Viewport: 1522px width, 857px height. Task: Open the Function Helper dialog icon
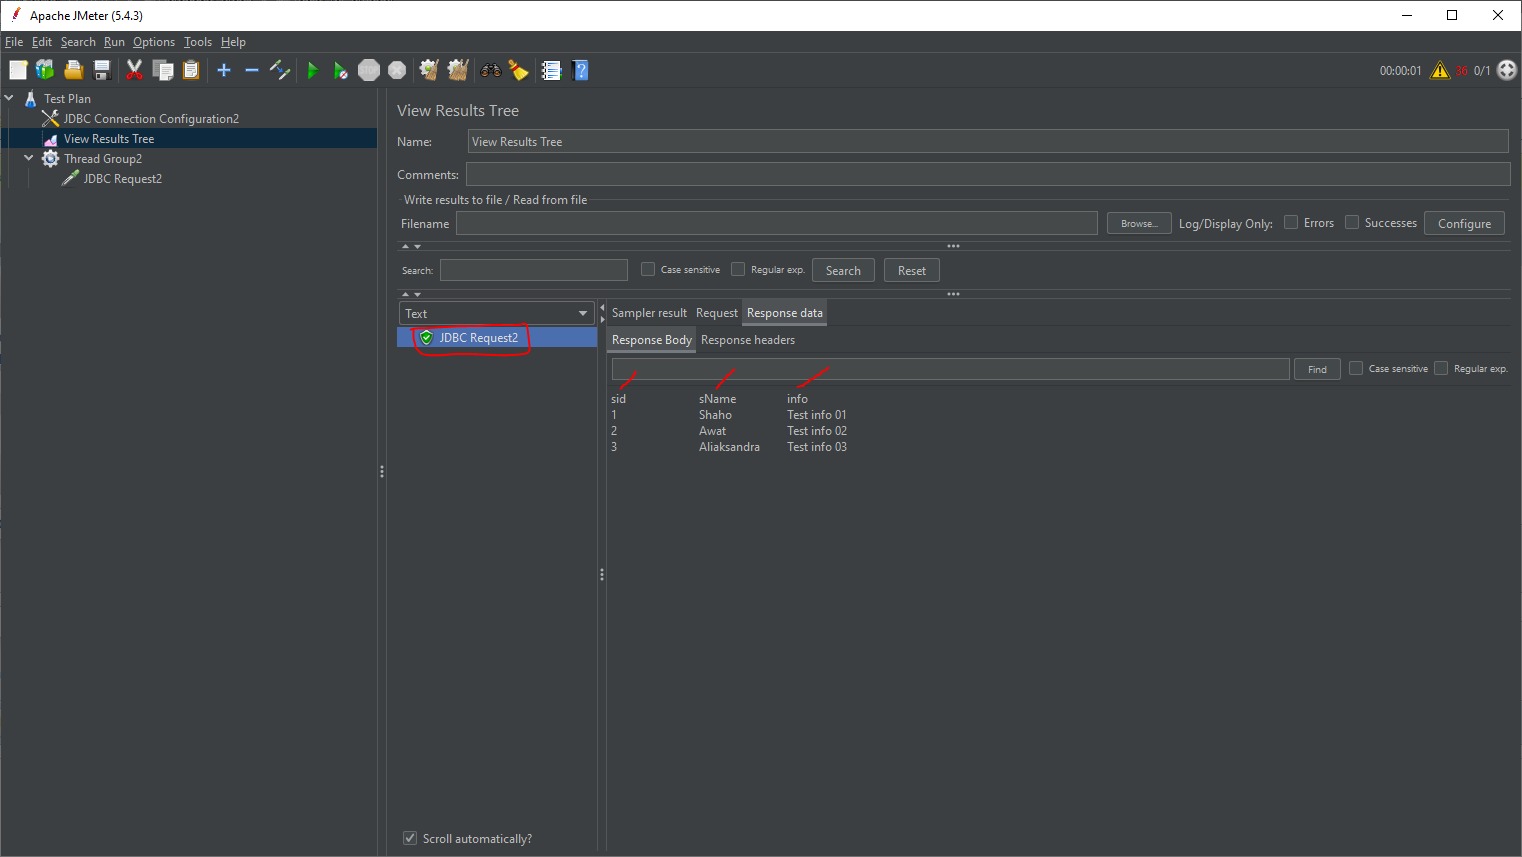551,70
